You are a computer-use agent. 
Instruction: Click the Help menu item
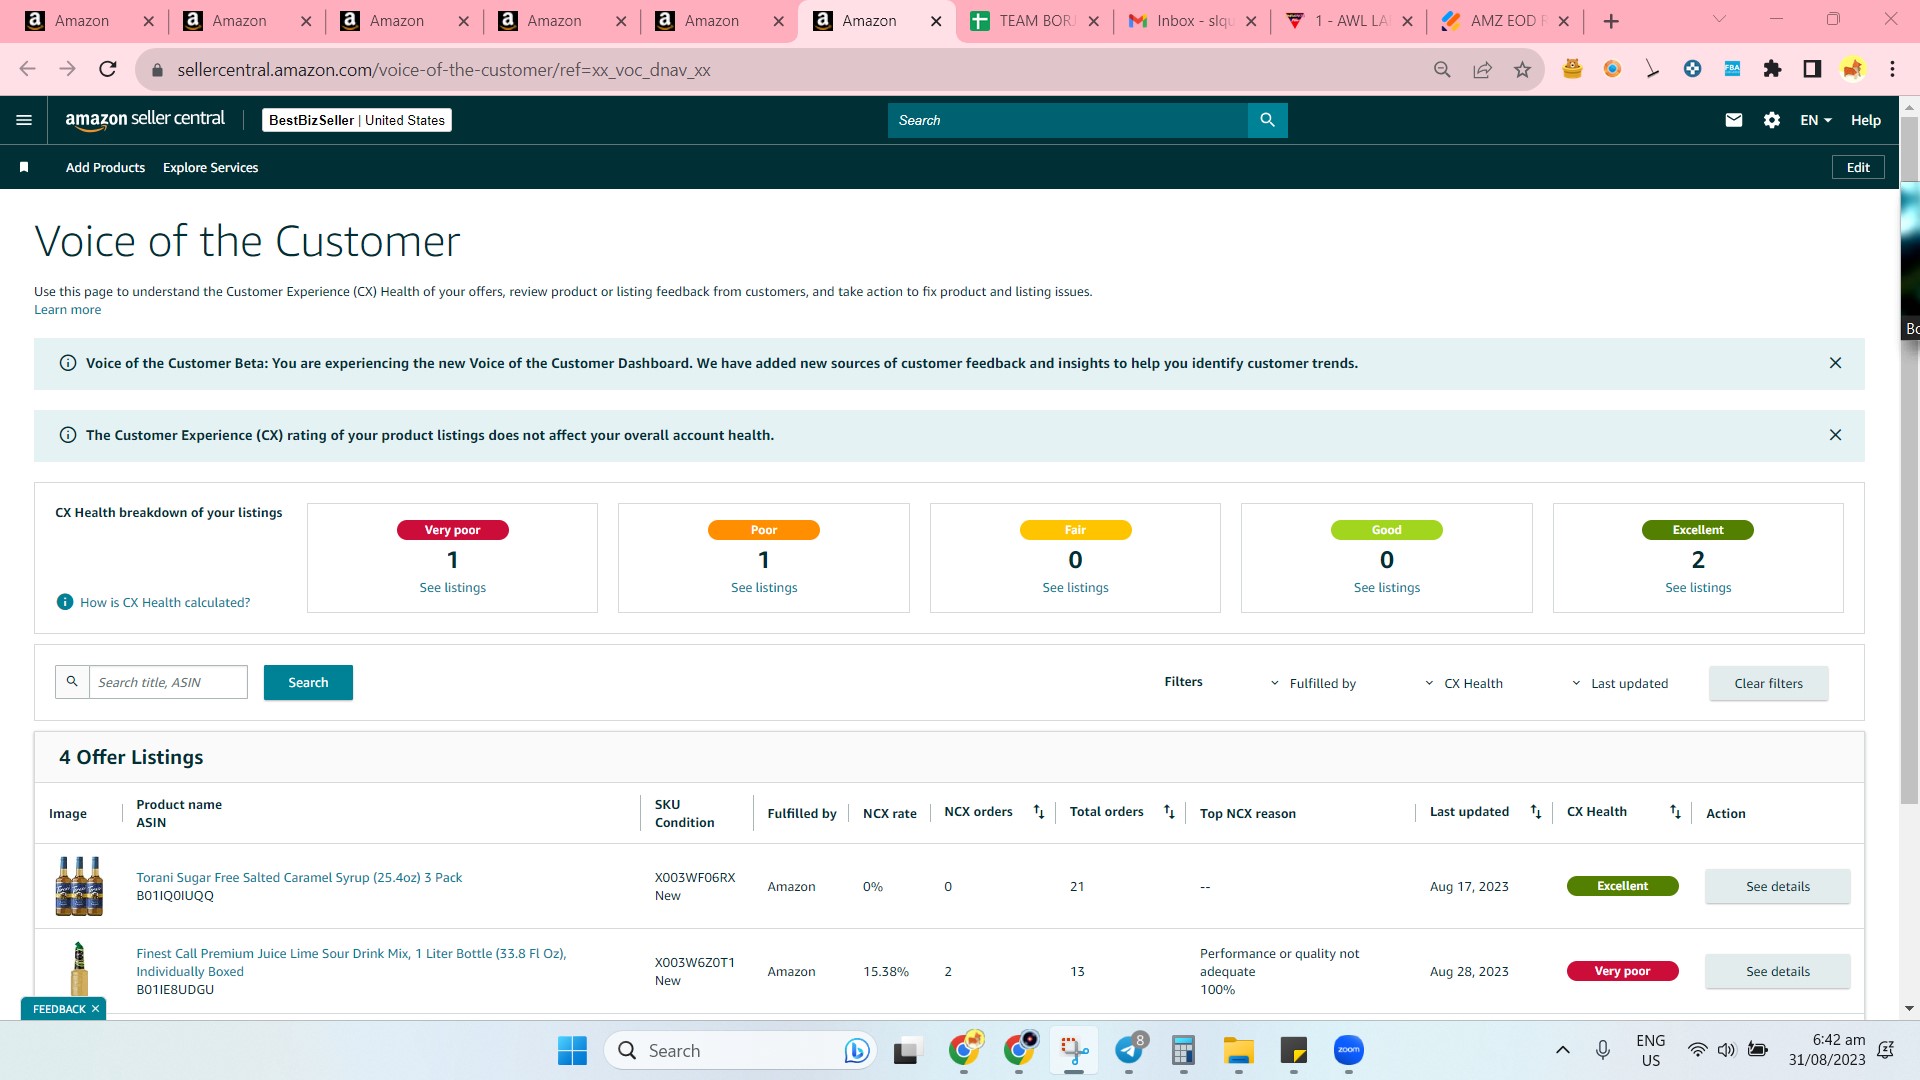(1865, 120)
